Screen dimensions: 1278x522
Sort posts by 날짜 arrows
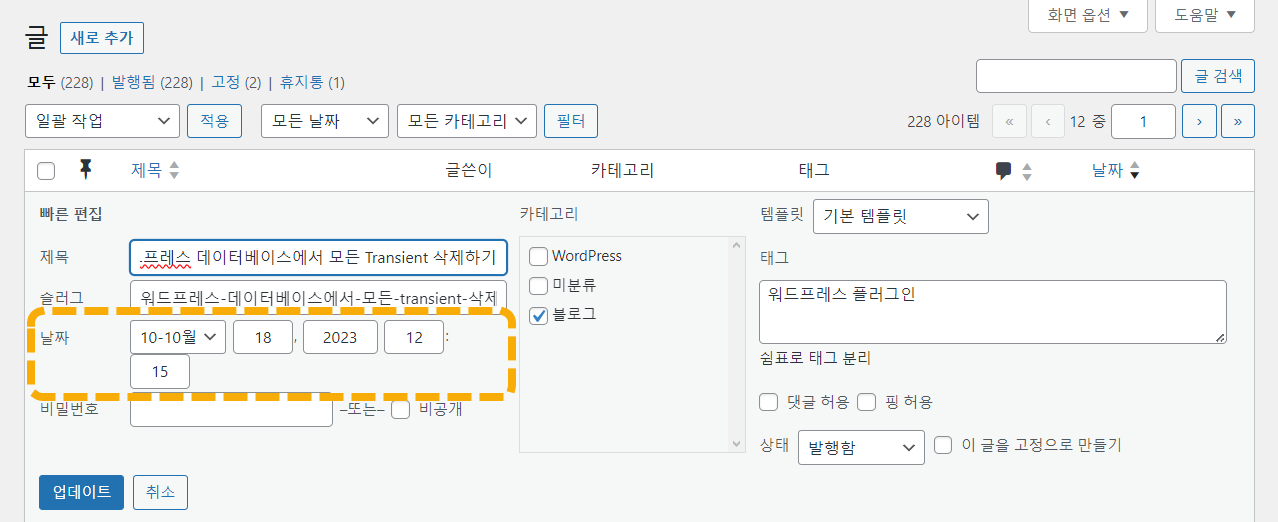(1134, 171)
